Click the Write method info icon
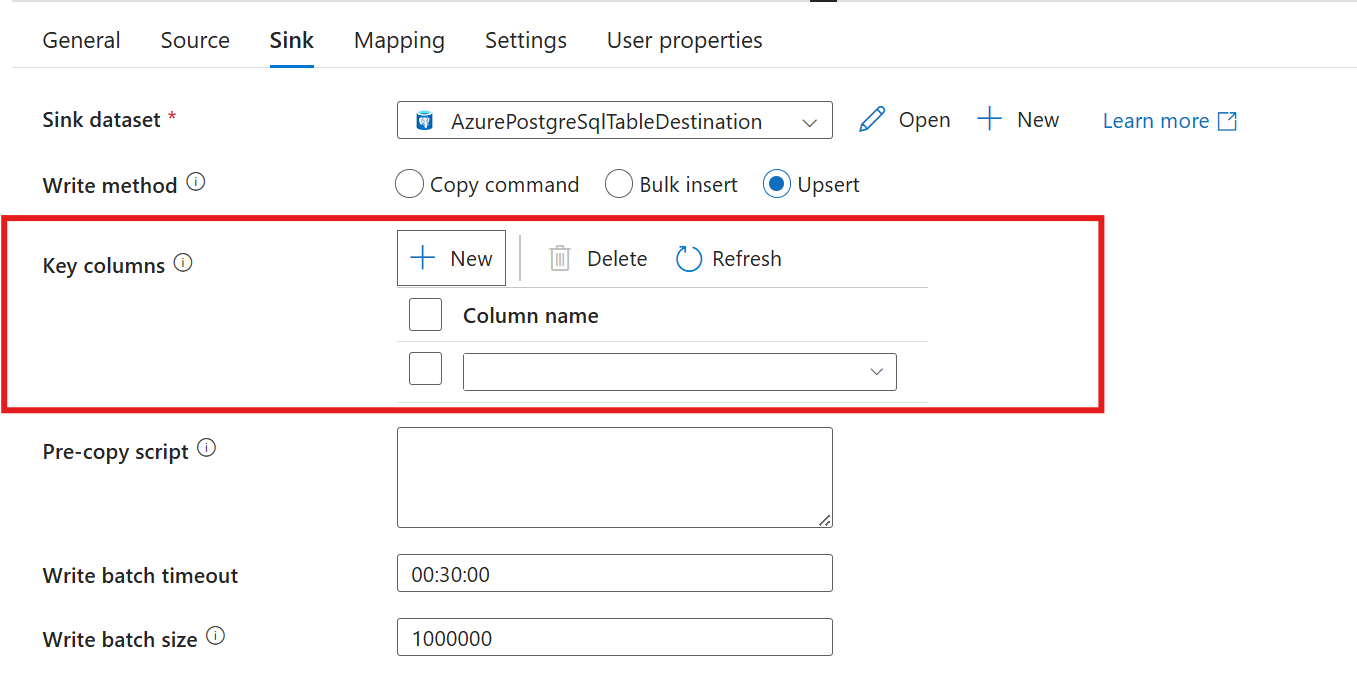 (x=196, y=183)
